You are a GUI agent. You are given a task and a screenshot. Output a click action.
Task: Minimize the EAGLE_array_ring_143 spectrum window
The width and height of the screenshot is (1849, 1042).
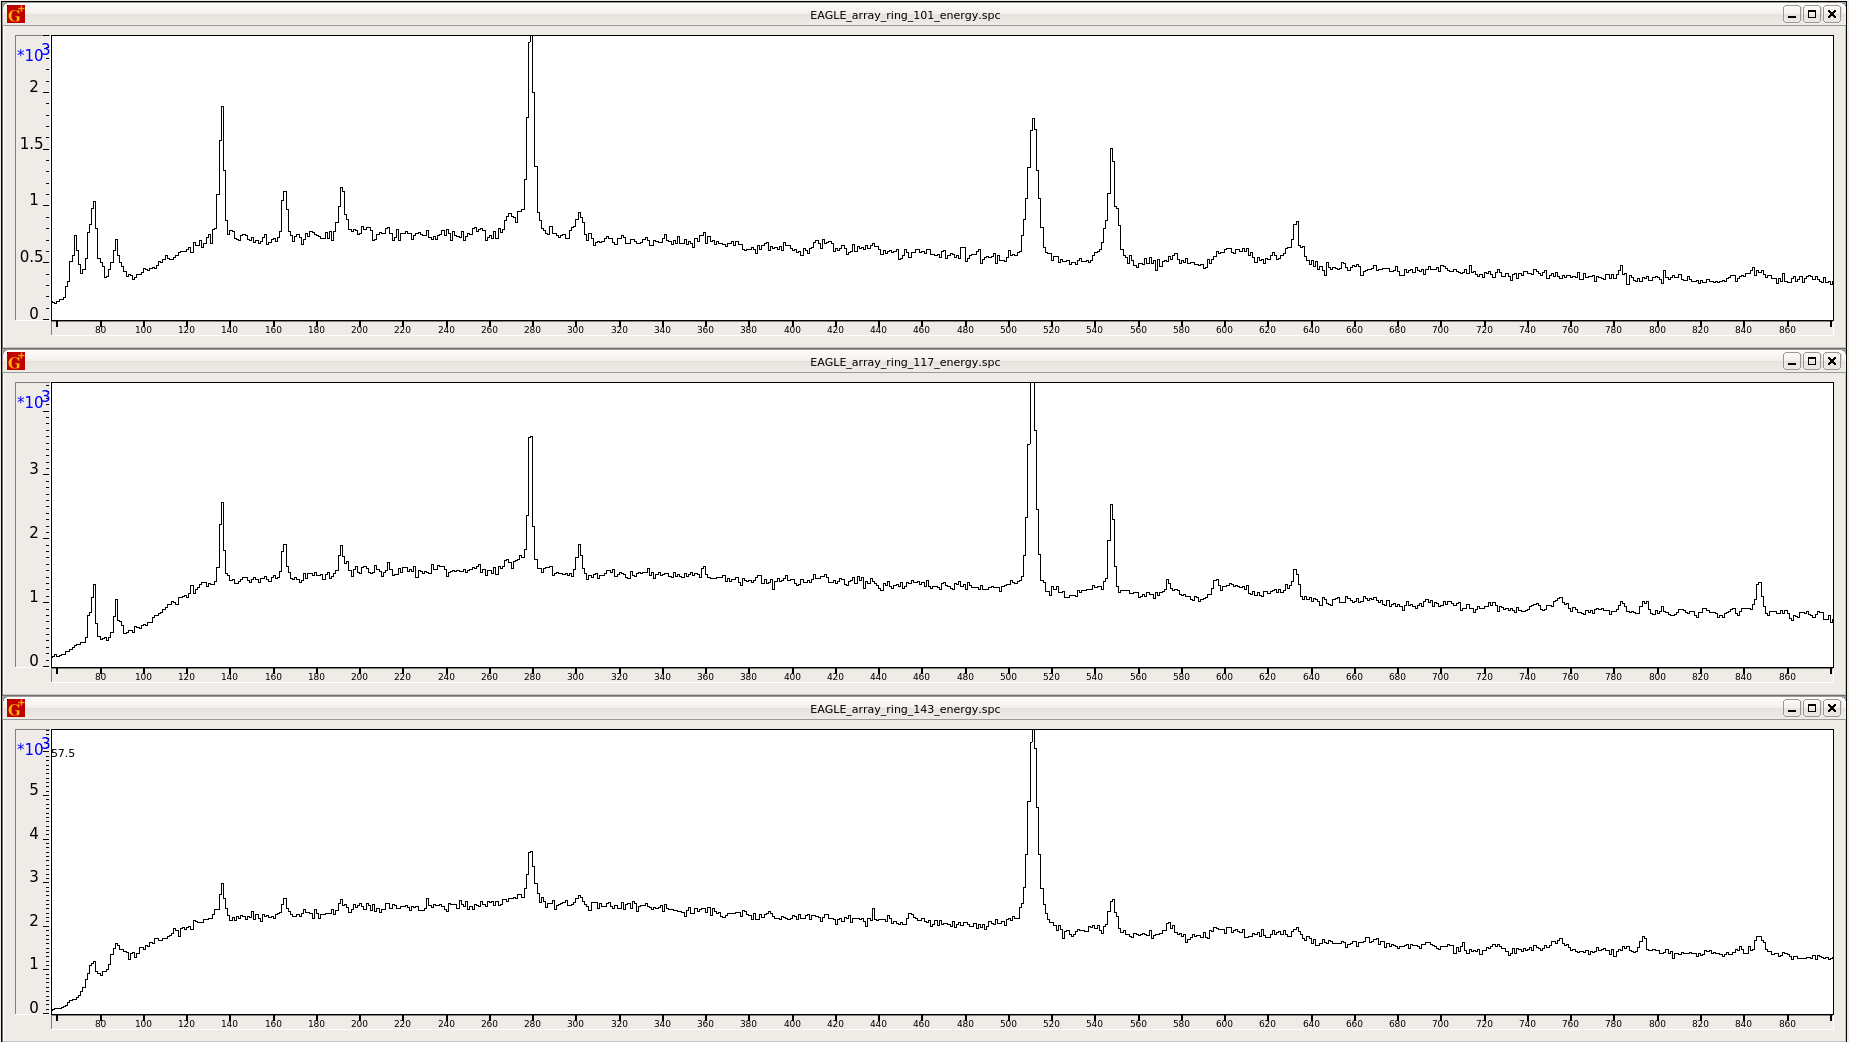(1791, 708)
